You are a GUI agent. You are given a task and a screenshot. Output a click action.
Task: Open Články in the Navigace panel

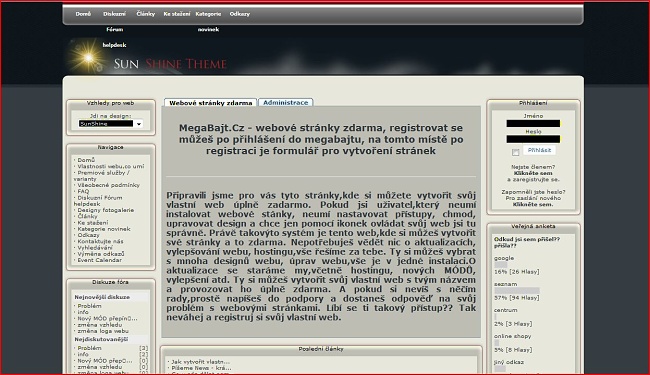click(87, 216)
